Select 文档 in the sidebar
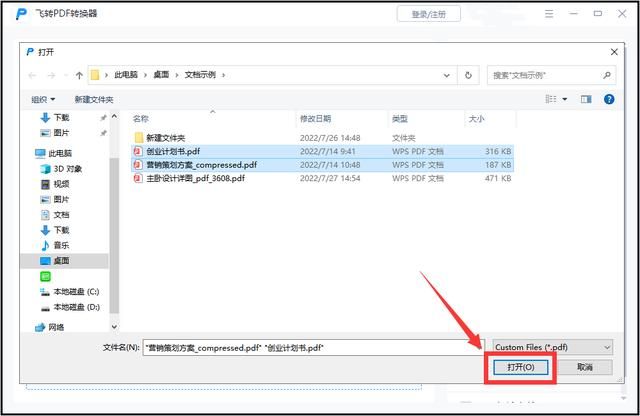640x416 pixels. point(61,215)
